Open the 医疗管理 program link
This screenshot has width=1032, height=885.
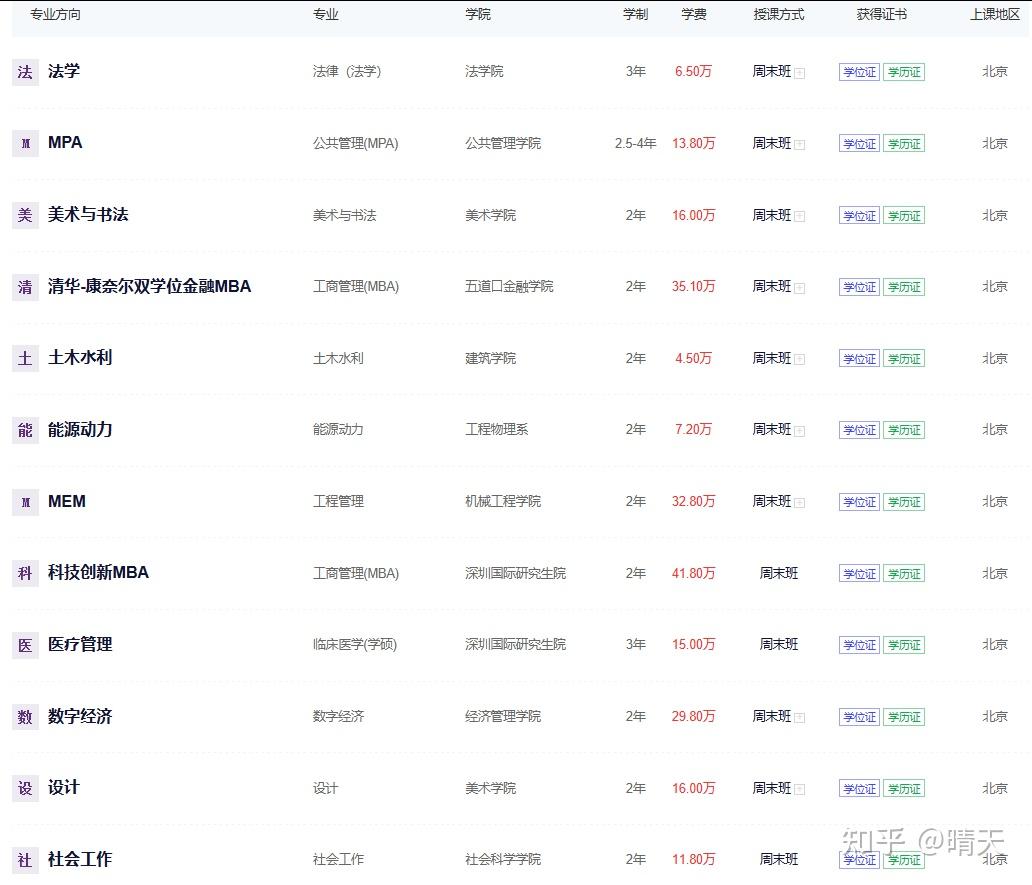(80, 644)
